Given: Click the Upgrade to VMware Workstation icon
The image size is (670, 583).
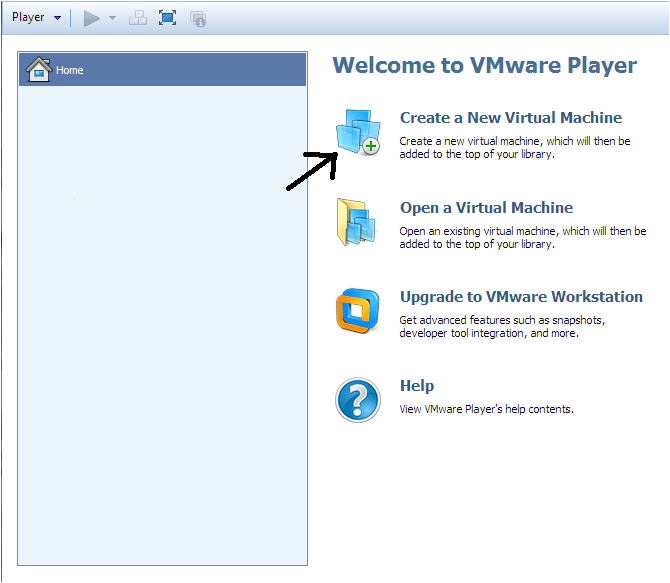Looking at the screenshot, I should pyautogui.click(x=357, y=311).
